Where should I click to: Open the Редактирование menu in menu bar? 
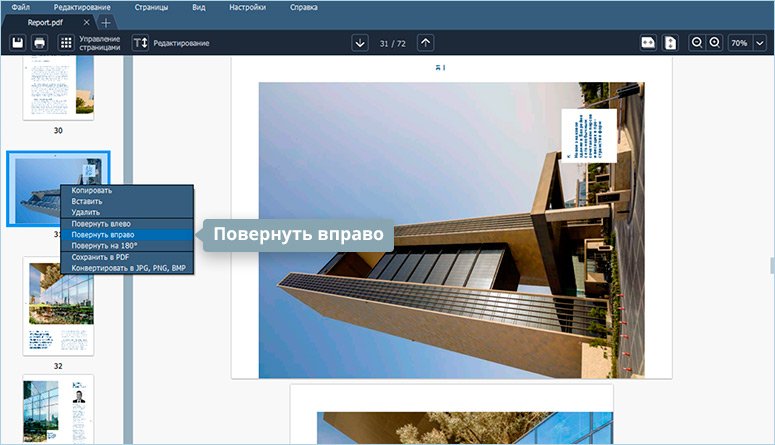click(x=82, y=7)
